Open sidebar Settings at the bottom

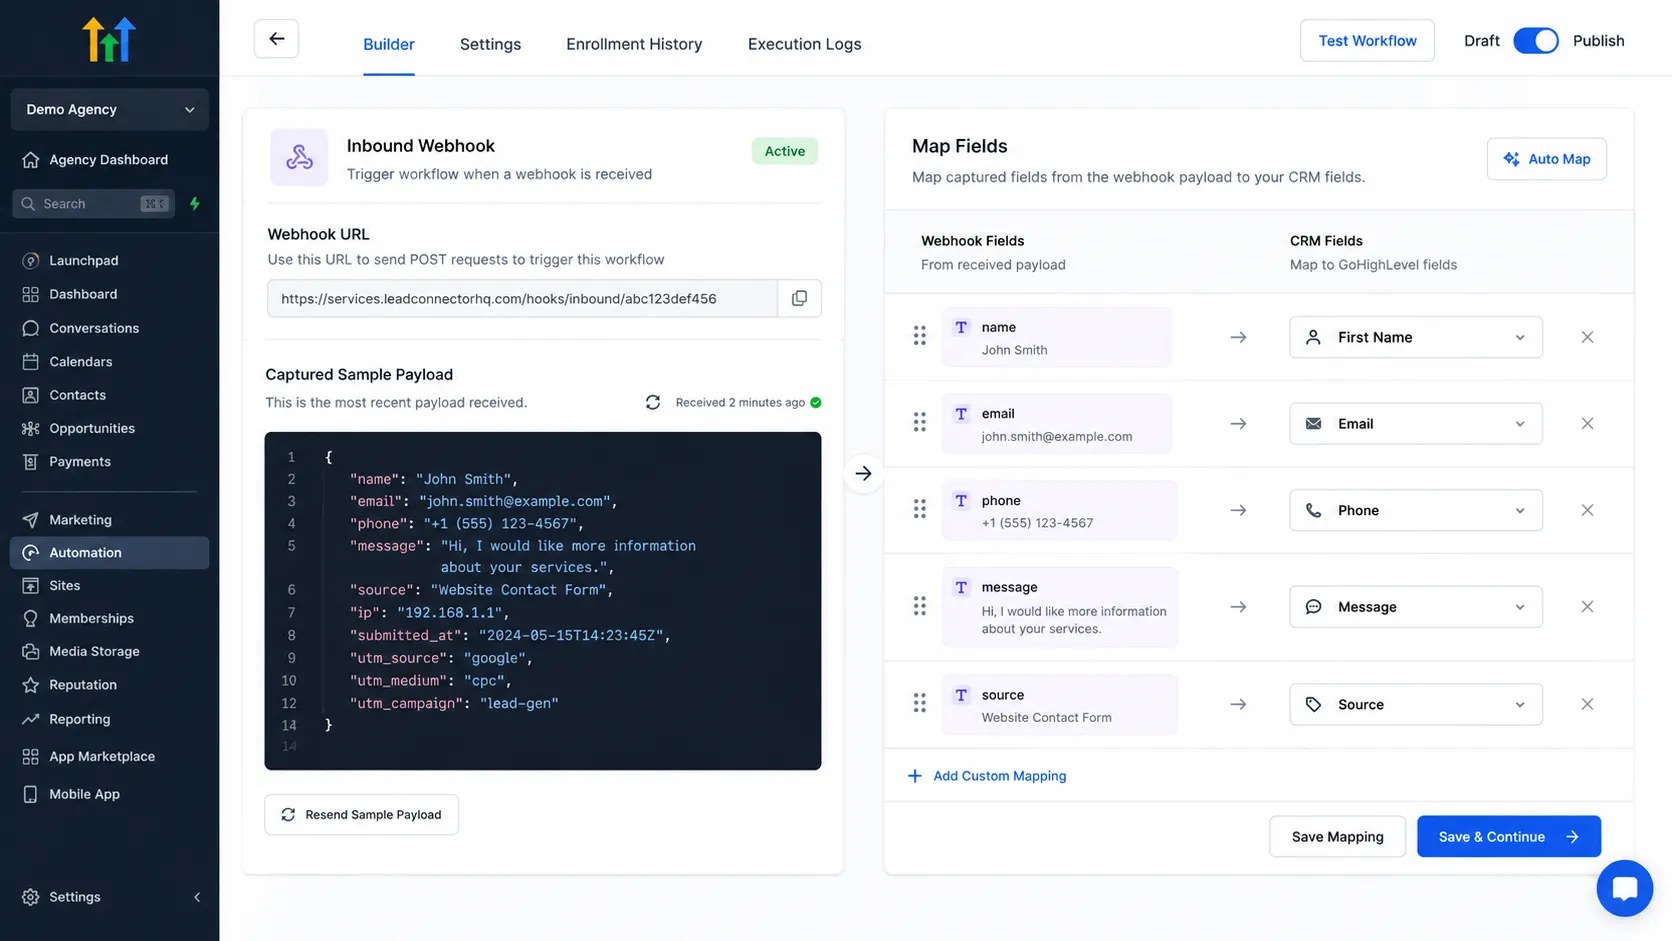tap(75, 897)
